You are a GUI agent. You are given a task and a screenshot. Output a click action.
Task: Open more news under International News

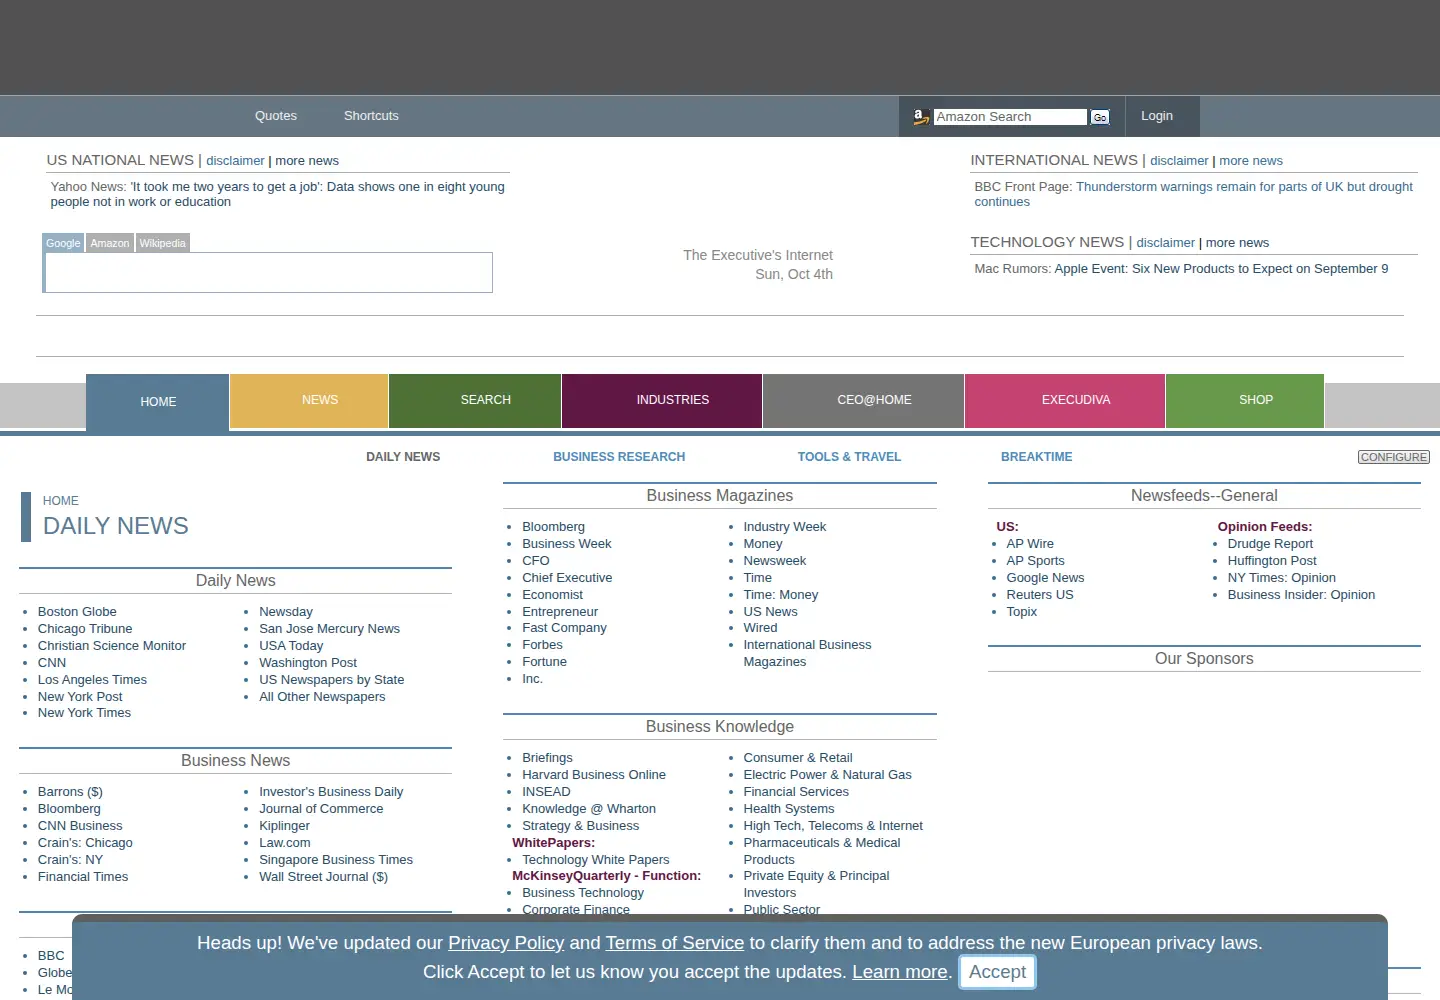click(1251, 161)
